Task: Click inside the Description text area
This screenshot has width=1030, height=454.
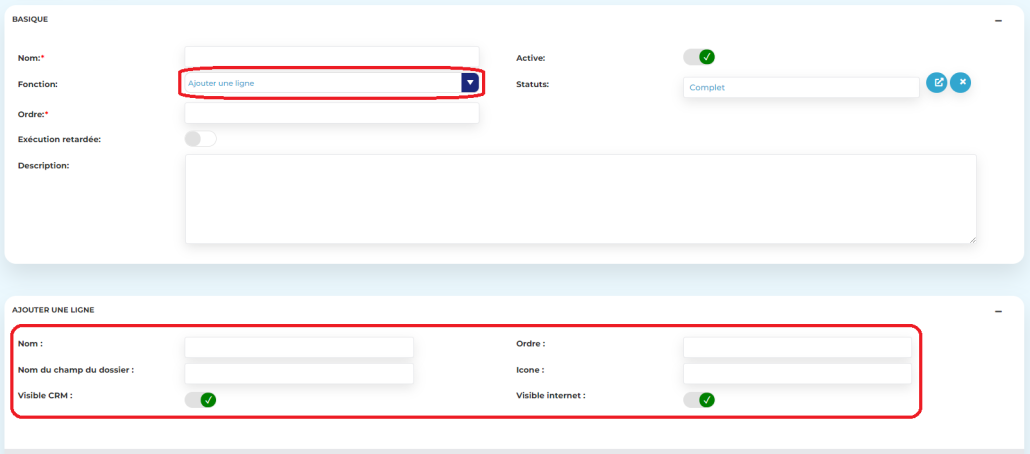Action: click(580, 198)
